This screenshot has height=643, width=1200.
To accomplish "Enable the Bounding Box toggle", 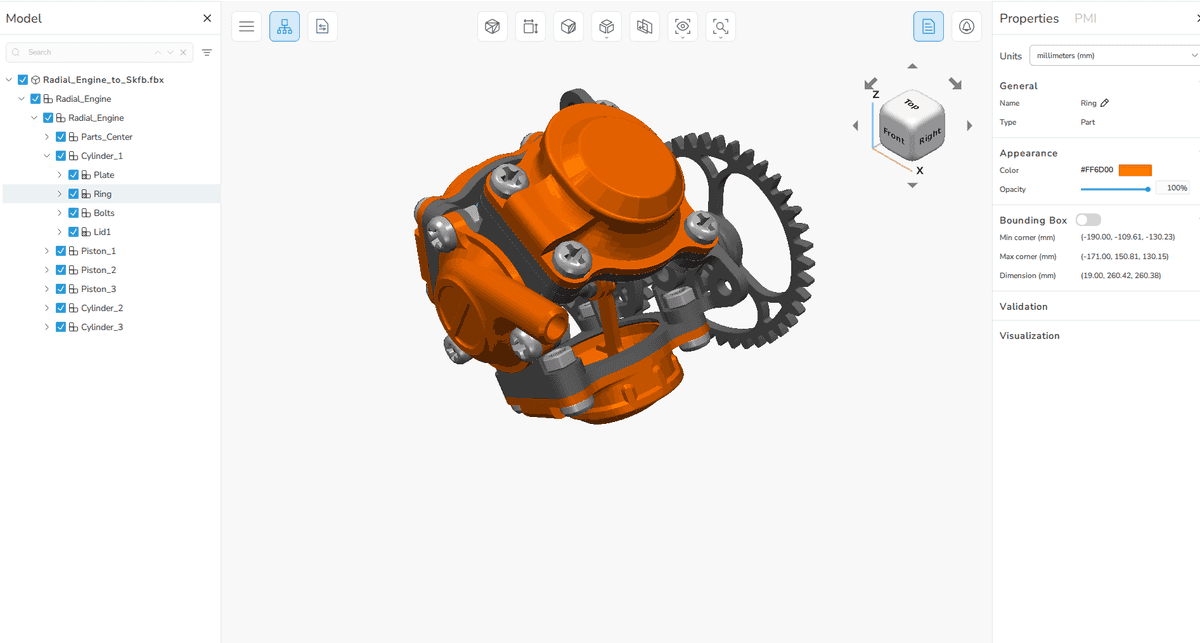I will tap(1087, 219).
